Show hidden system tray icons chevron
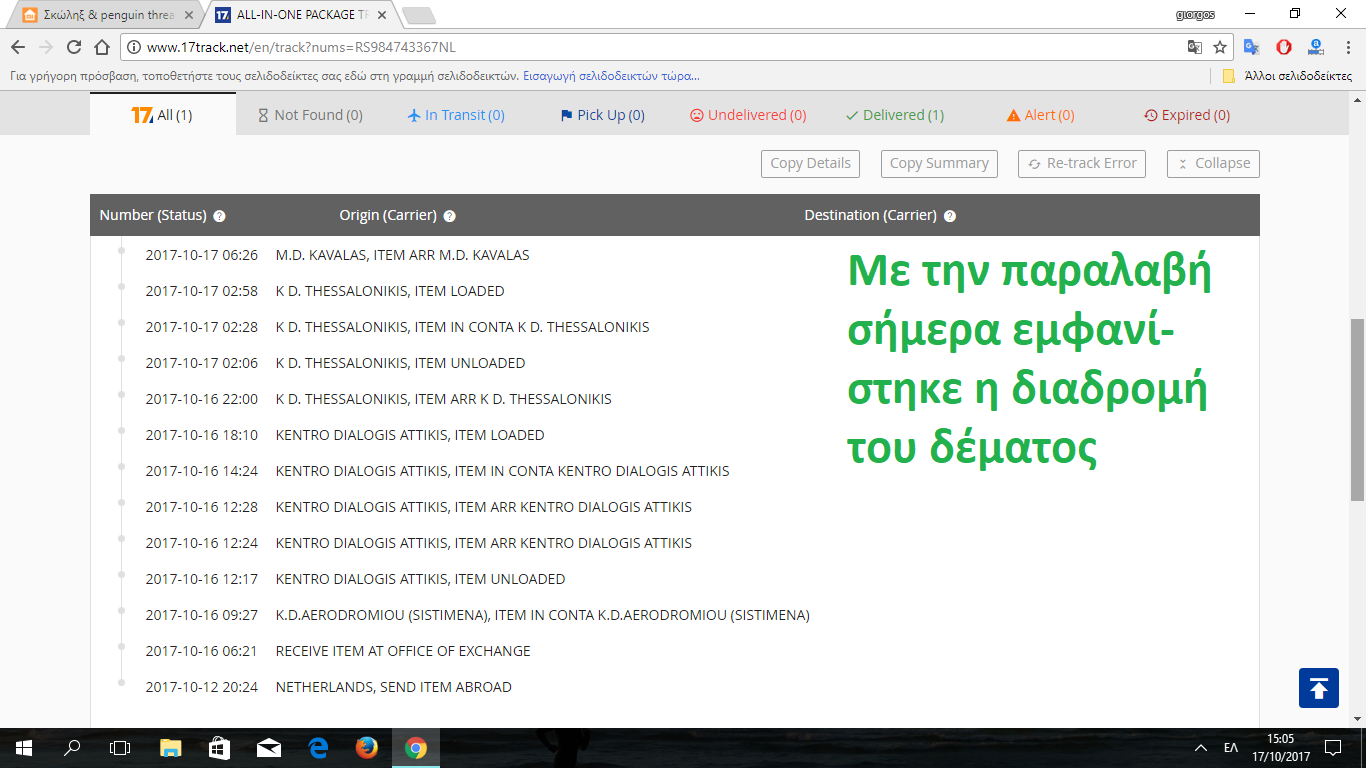 [1201, 748]
